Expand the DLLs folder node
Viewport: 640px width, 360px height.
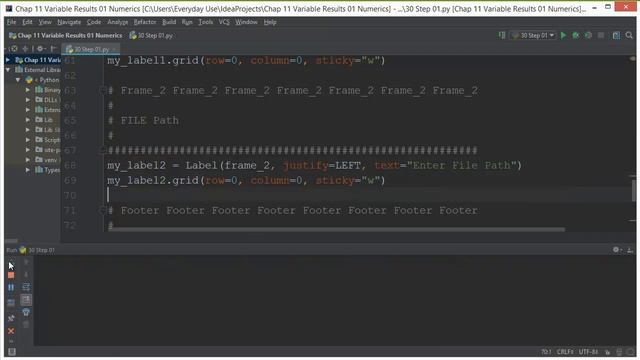28,100
